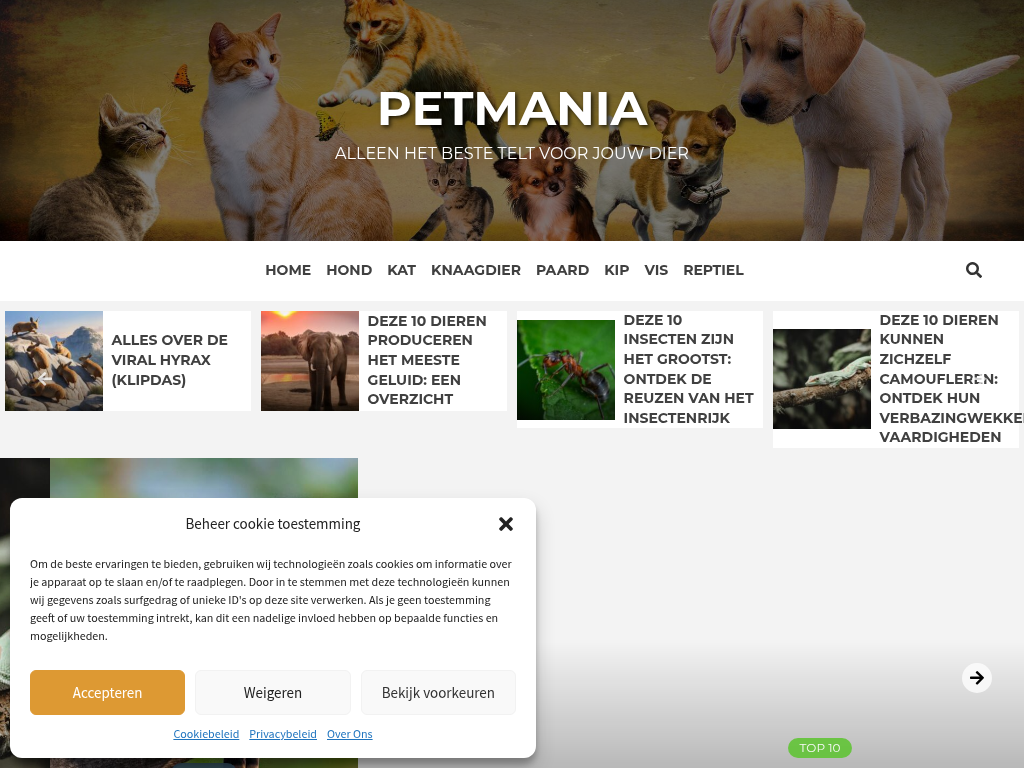Close the cookie consent dialog
Screen dimensions: 1024x768
pos(505,524)
